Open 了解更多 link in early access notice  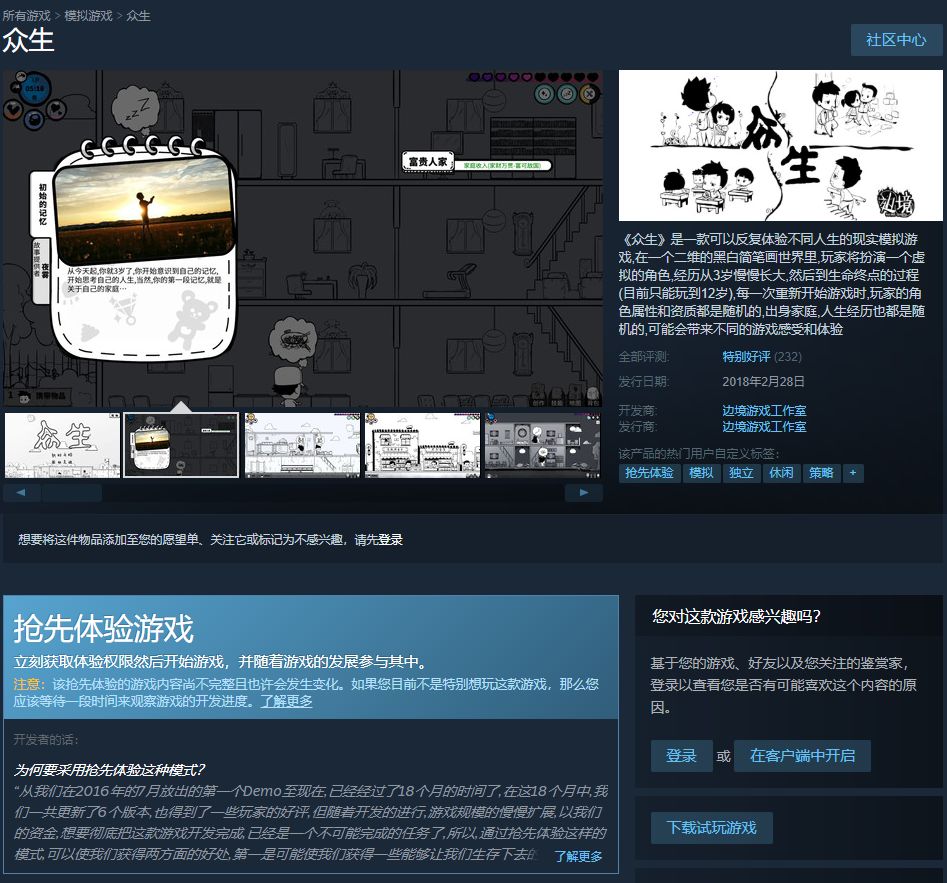tap(286, 701)
